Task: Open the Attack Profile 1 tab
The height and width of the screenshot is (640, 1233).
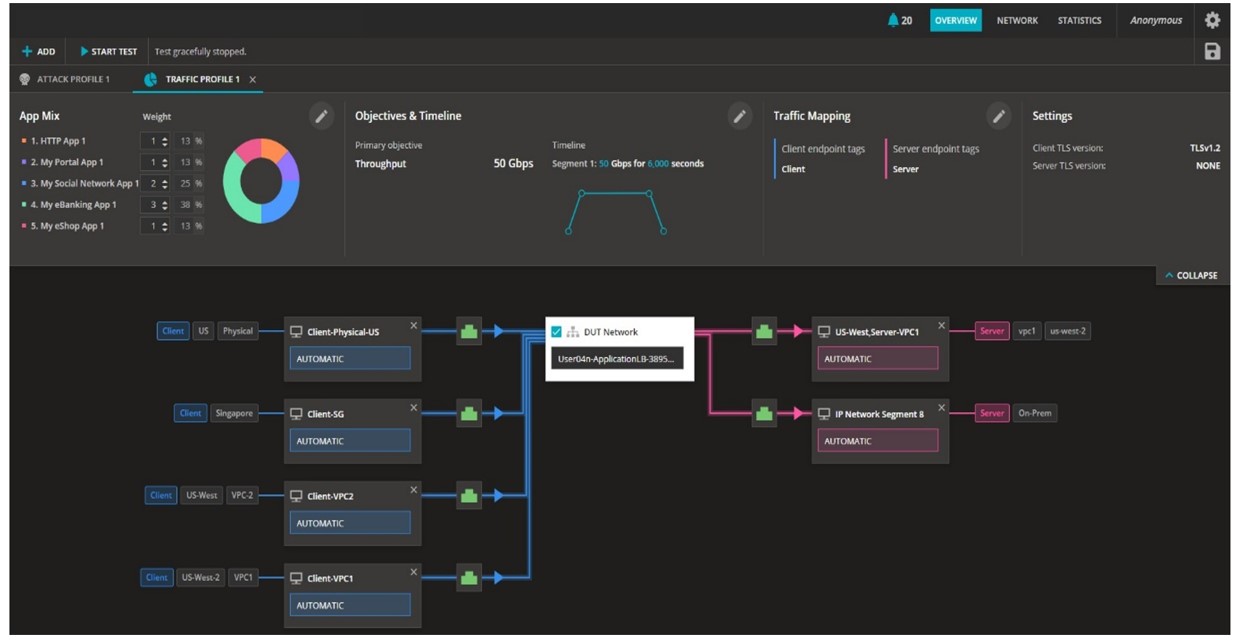Action: pos(65,79)
